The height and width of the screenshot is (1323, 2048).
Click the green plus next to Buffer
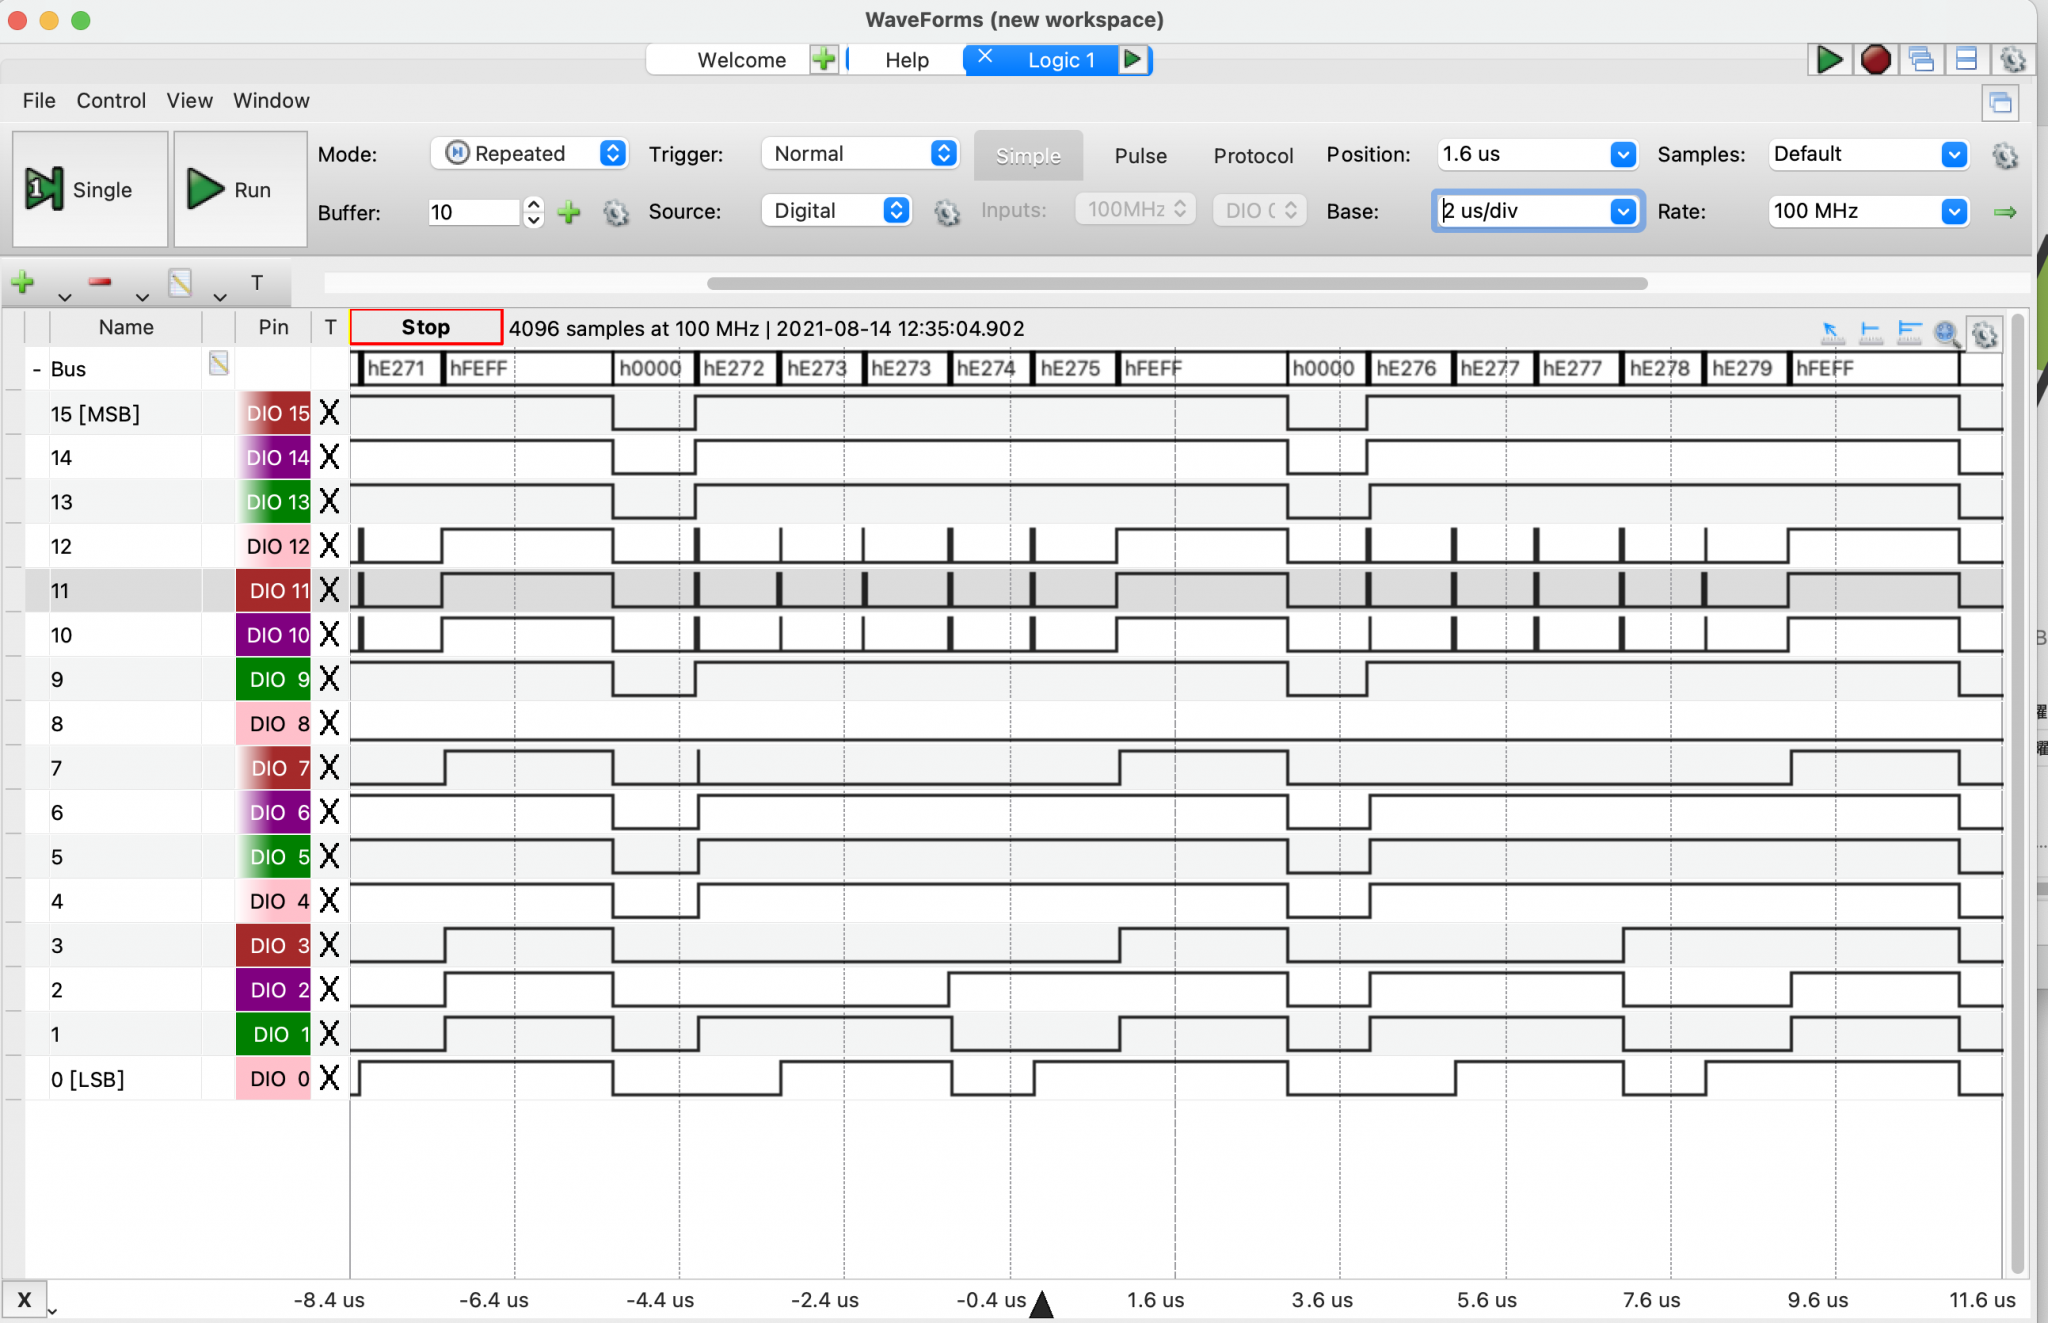(569, 212)
